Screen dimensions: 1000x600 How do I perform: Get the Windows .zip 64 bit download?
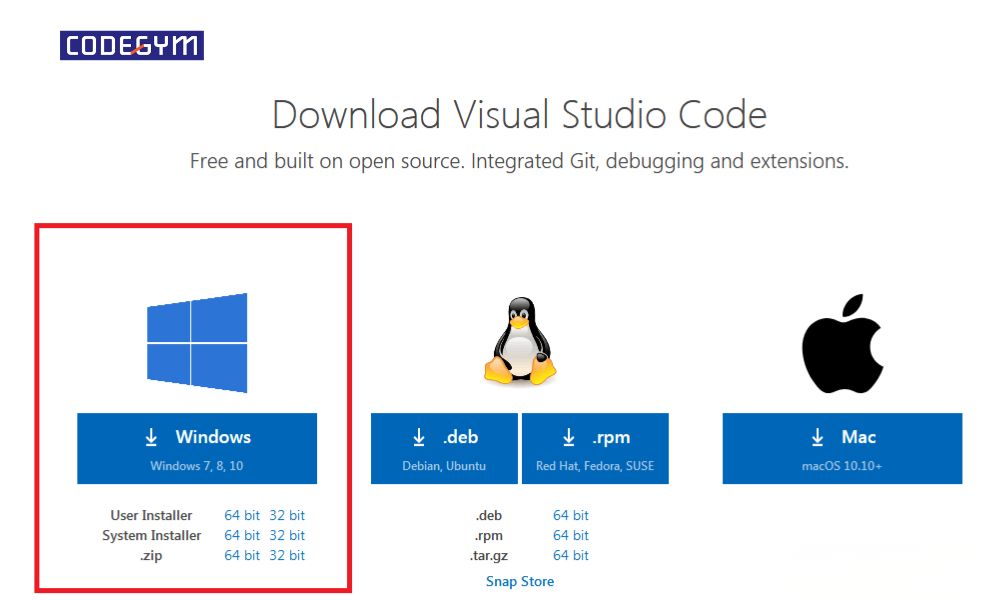[x=242, y=555]
